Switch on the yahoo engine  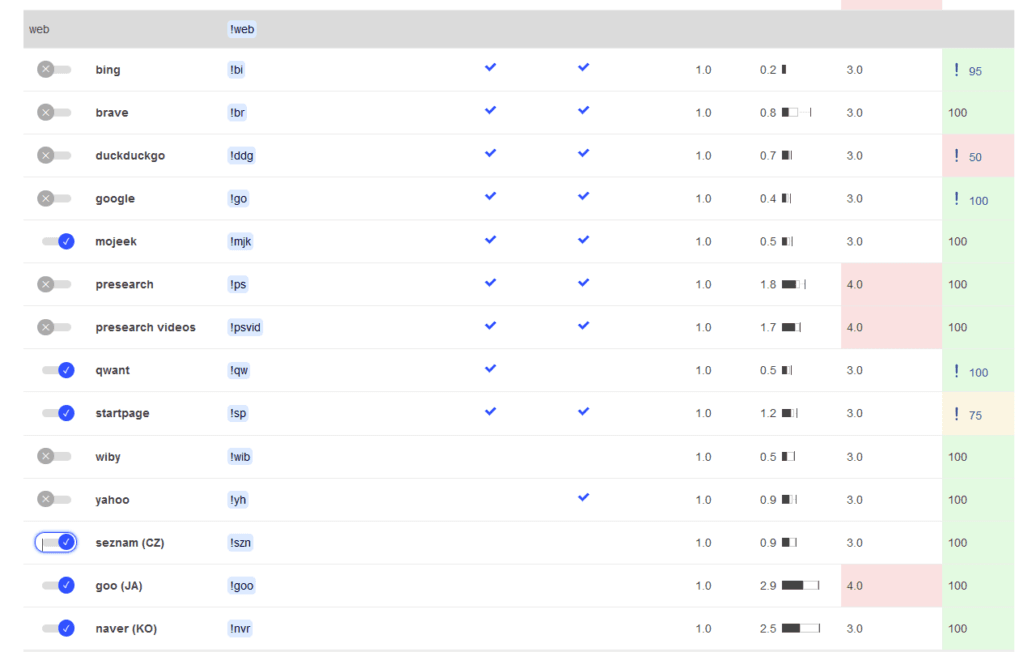tap(54, 499)
